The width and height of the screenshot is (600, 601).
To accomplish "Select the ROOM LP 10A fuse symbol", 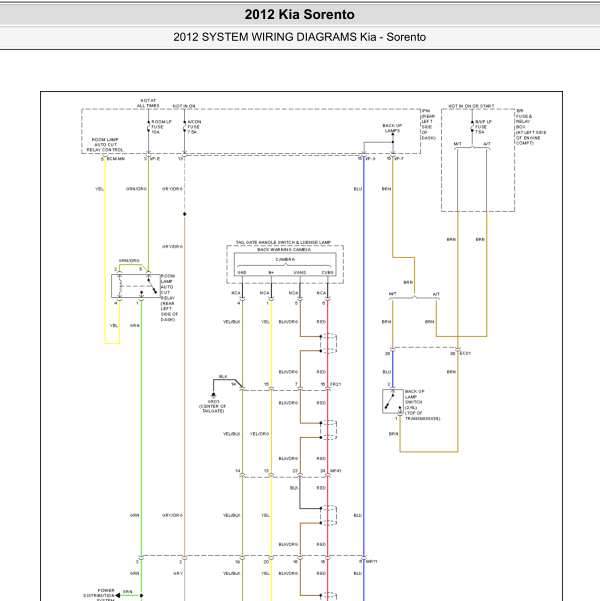I will [148, 126].
